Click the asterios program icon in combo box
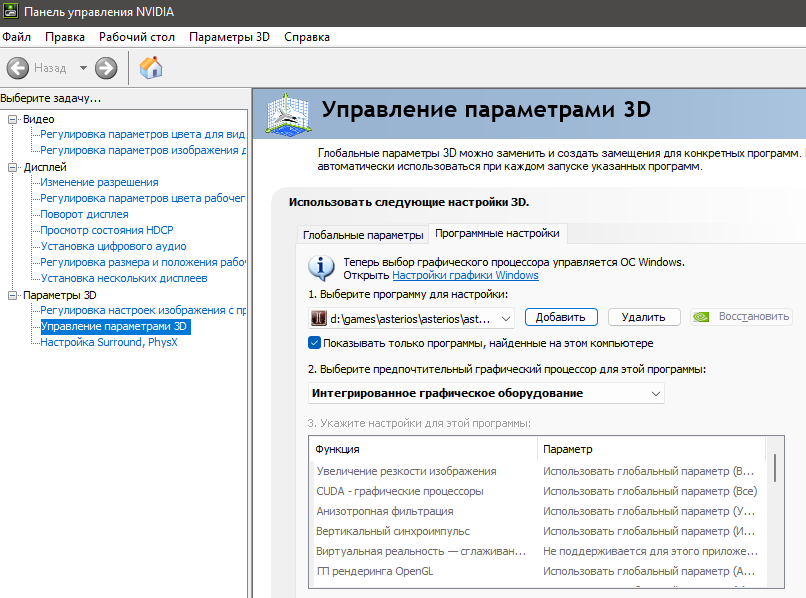Viewport: 806px width, 598px height. point(318,318)
